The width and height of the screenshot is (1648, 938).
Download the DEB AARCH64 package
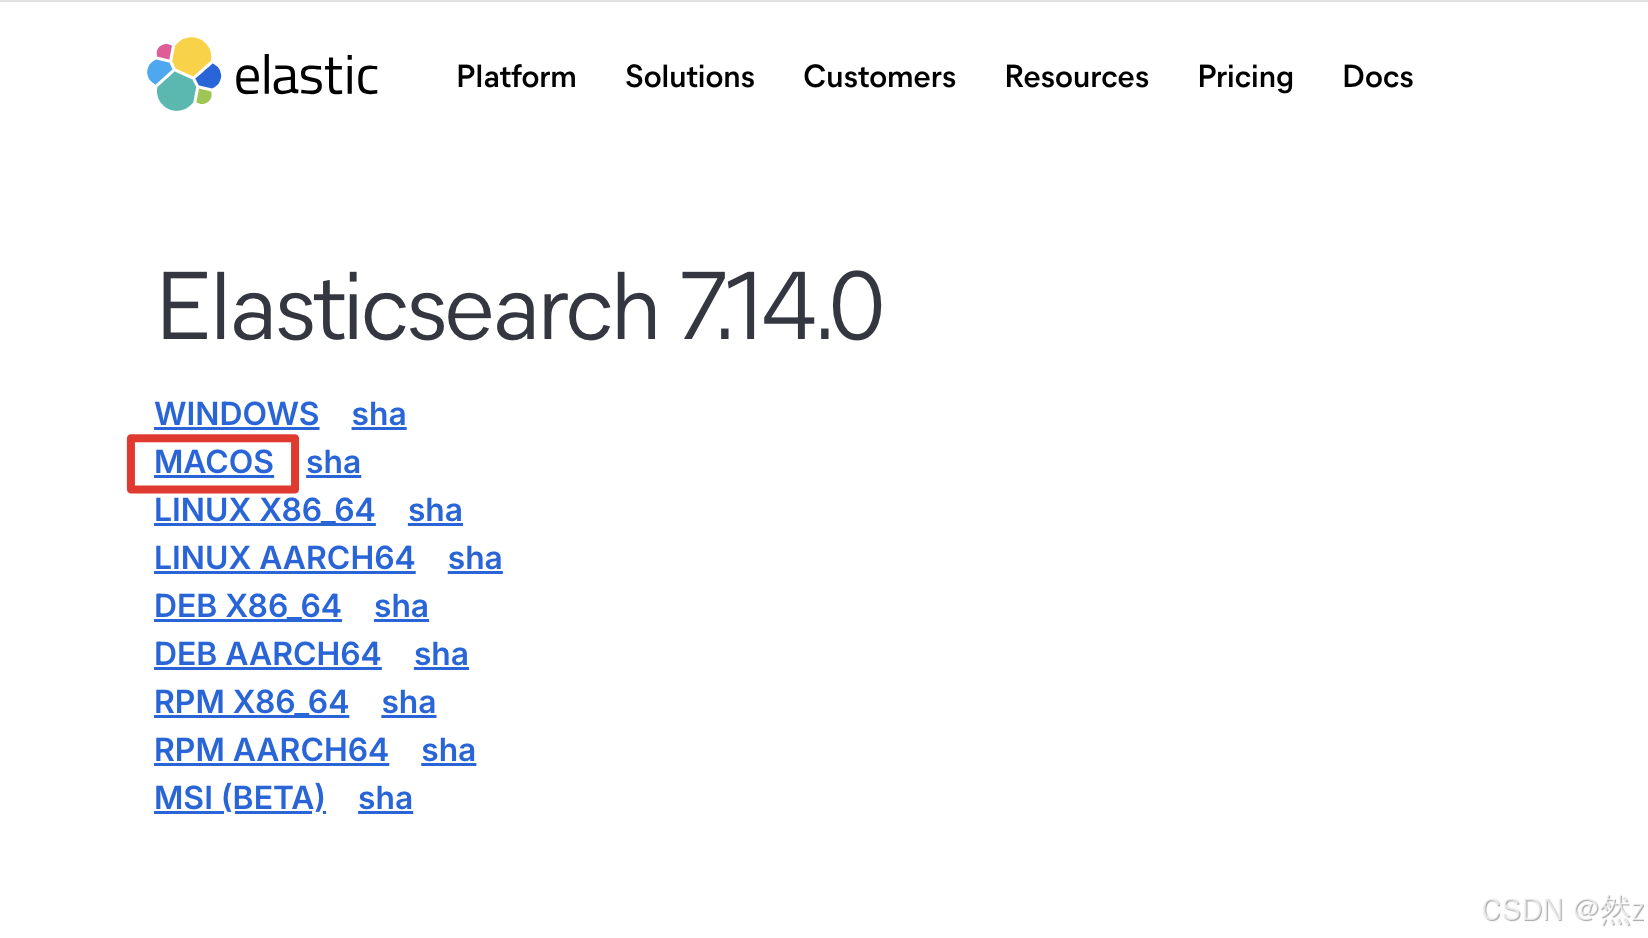[x=268, y=654]
